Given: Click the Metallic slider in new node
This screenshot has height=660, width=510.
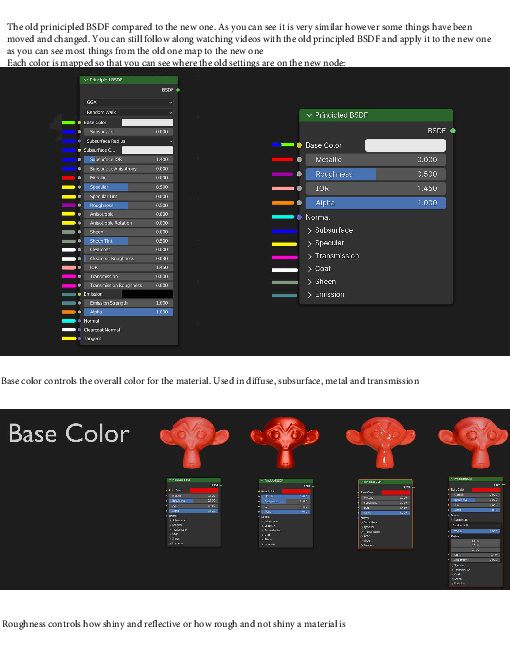Looking at the screenshot, I should click(375, 160).
